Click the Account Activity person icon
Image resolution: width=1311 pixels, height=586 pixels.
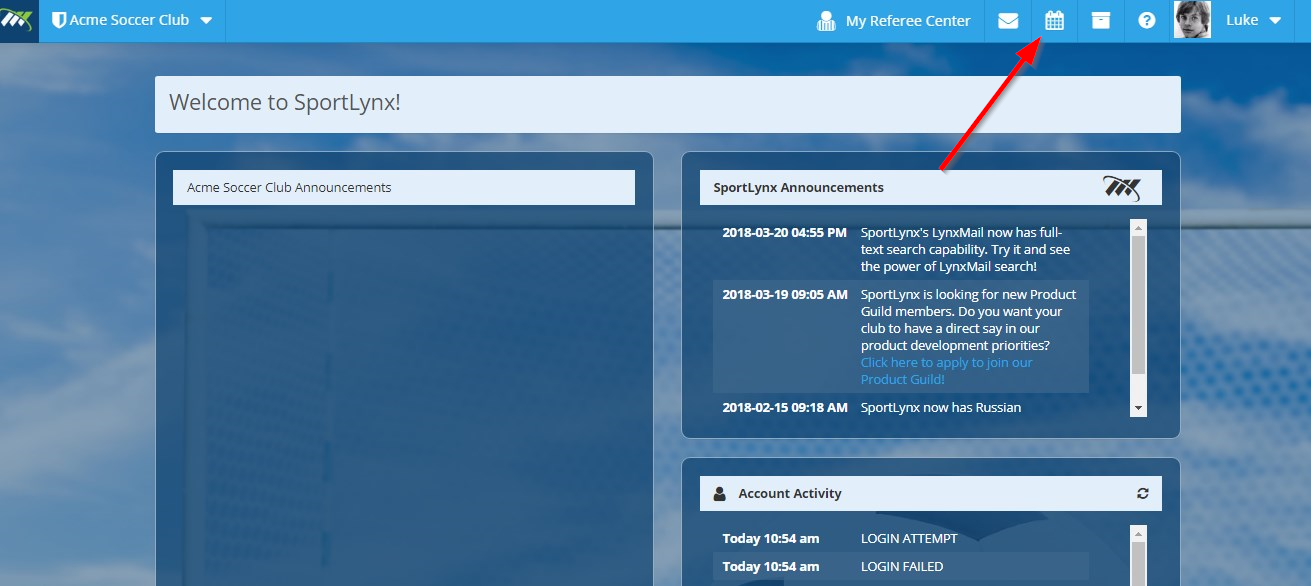[720, 493]
